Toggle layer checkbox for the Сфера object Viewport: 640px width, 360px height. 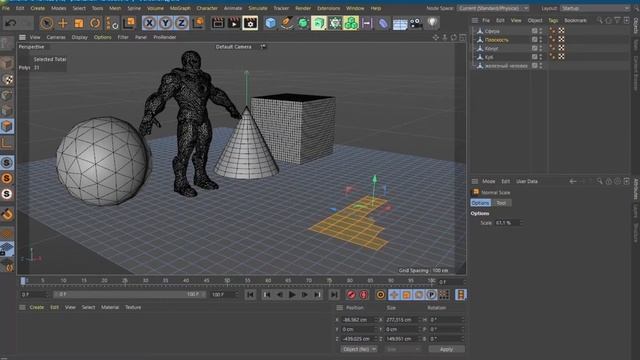[x=534, y=31]
